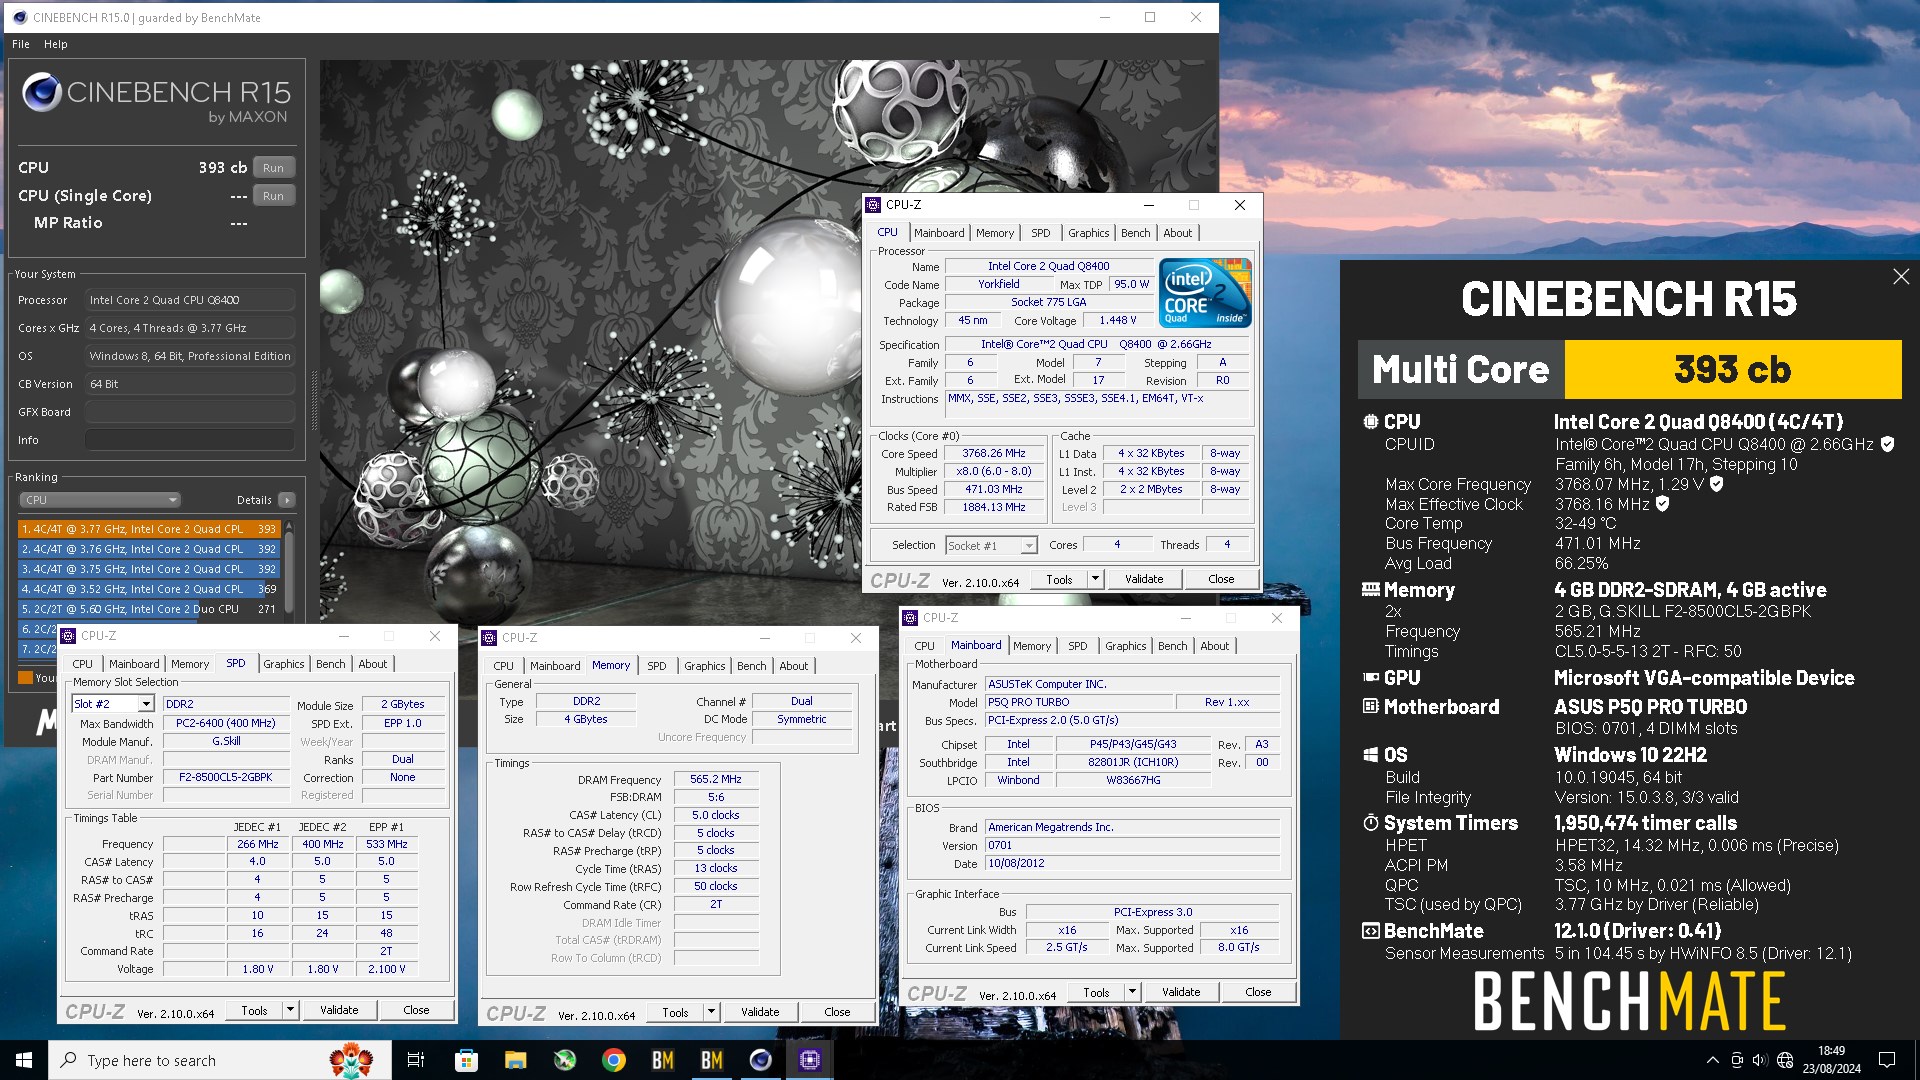Click Validate in CPU-Z Memory window
1920x1080 pixels.
pos(760,1013)
